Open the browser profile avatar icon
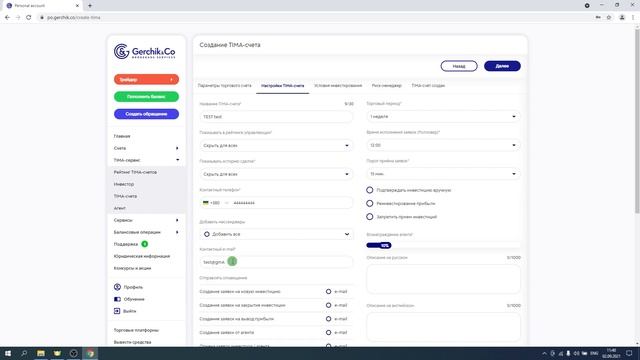 pyautogui.click(x=622, y=18)
